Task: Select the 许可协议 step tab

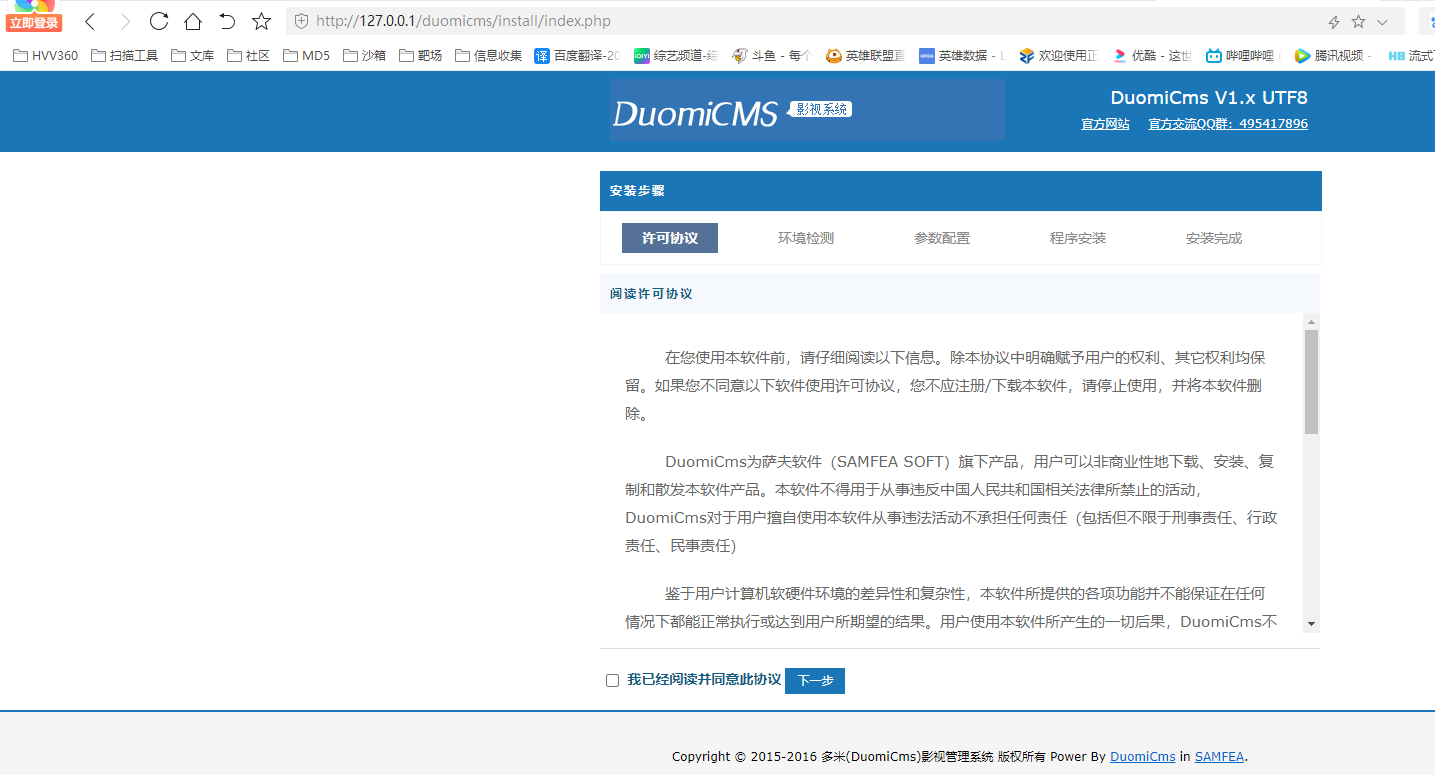Action: 670,238
